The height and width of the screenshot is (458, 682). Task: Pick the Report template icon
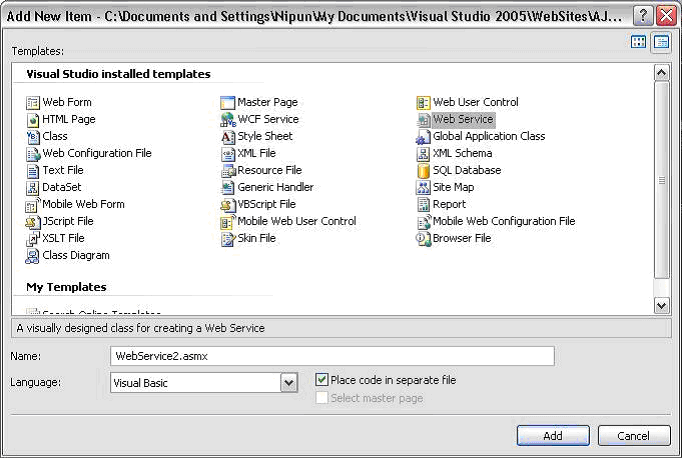point(423,204)
